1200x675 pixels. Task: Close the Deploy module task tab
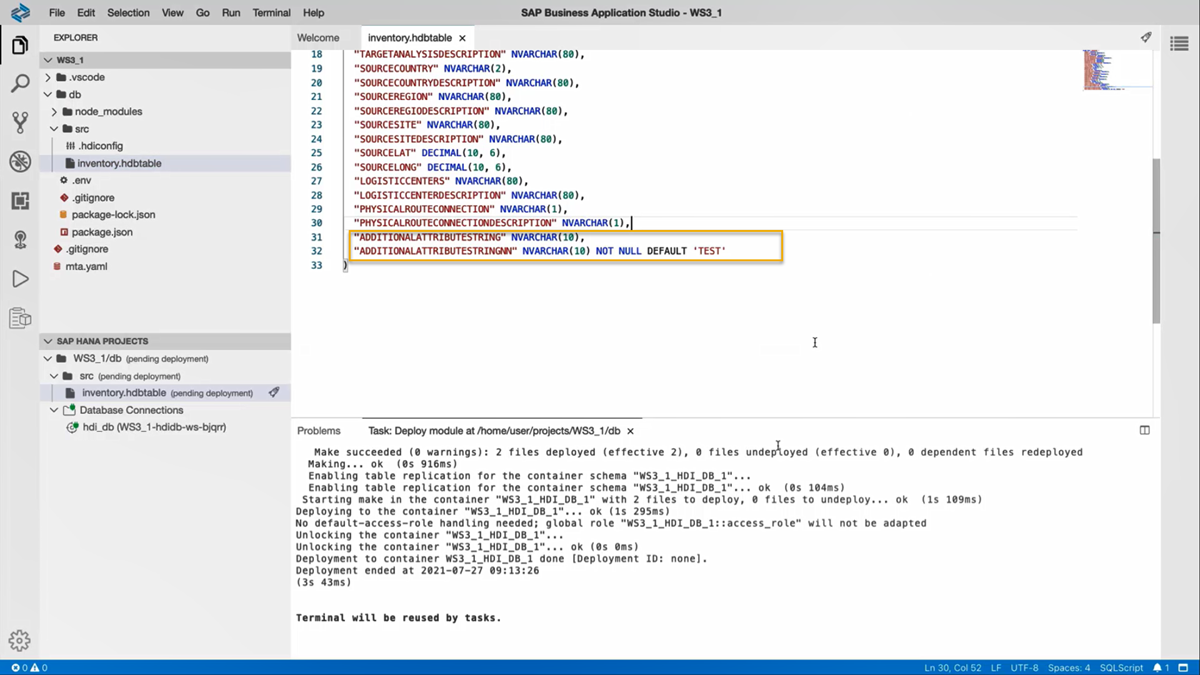pos(630,431)
